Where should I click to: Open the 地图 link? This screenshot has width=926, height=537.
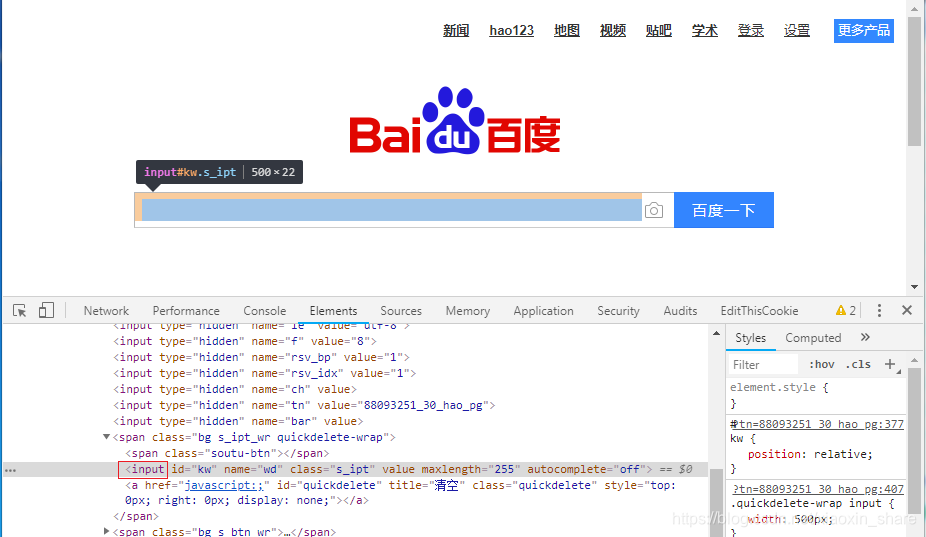[x=567, y=31]
